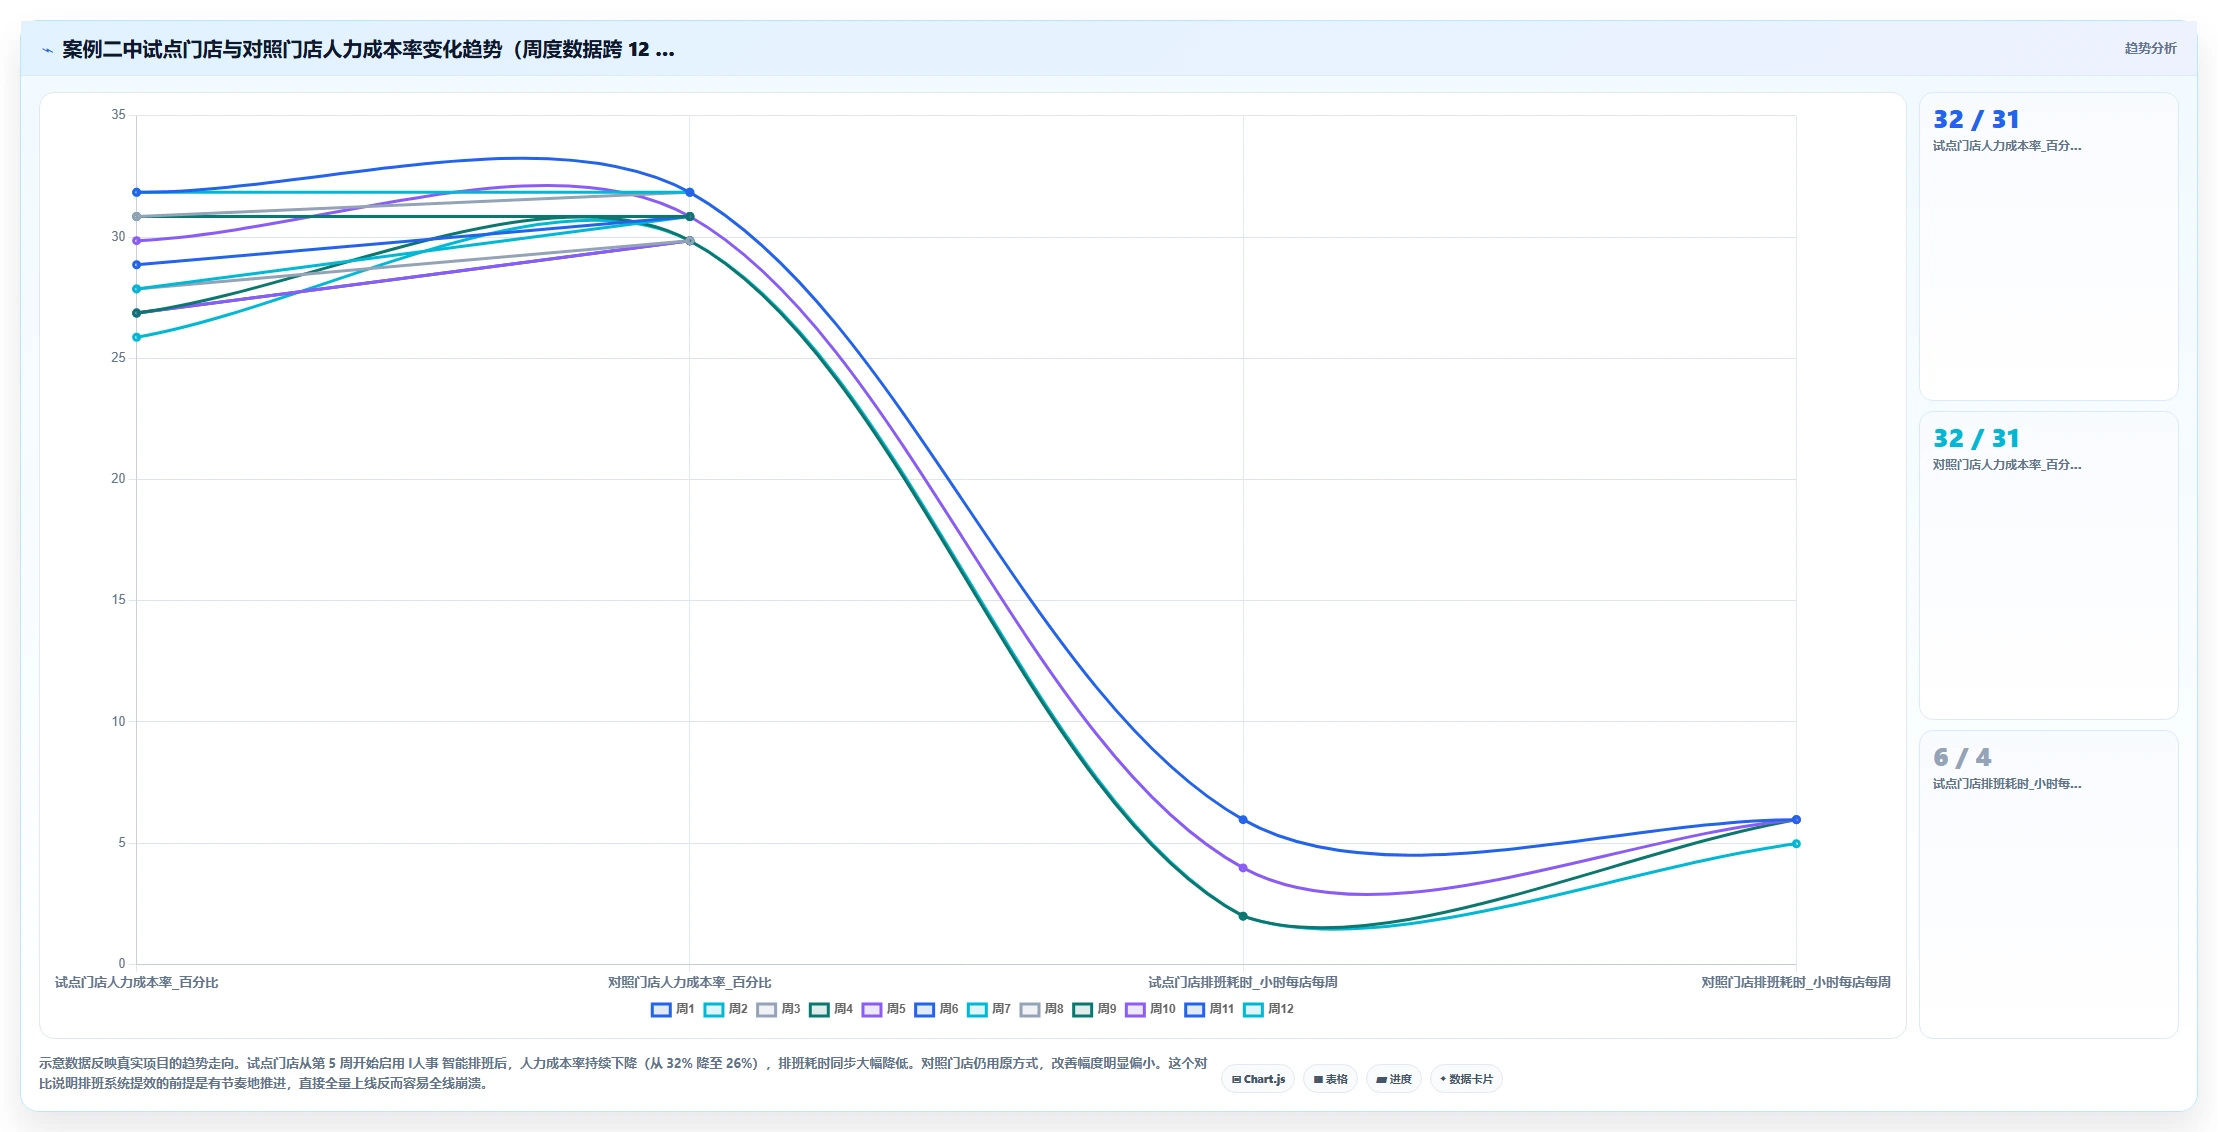Click the y-axis value 20
The width and height of the screenshot is (2218, 1132).
(x=119, y=479)
